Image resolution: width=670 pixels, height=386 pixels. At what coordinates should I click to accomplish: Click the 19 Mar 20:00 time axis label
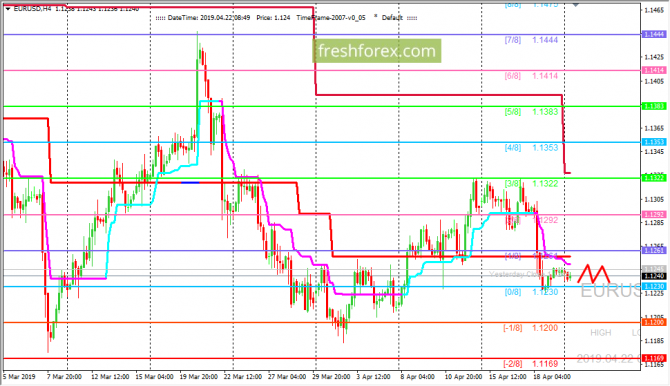[x=199, y=377]
